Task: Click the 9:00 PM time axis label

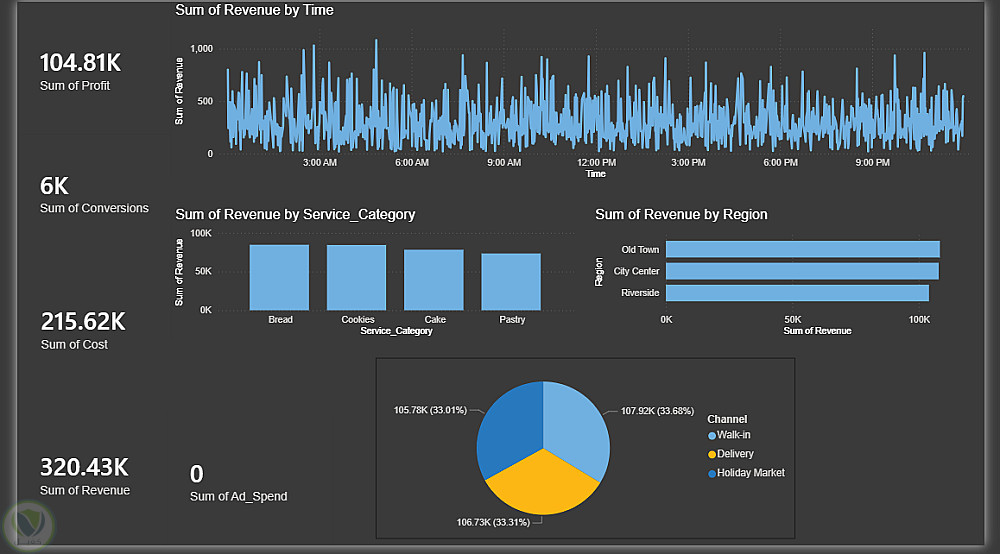Action: [872, 163]
